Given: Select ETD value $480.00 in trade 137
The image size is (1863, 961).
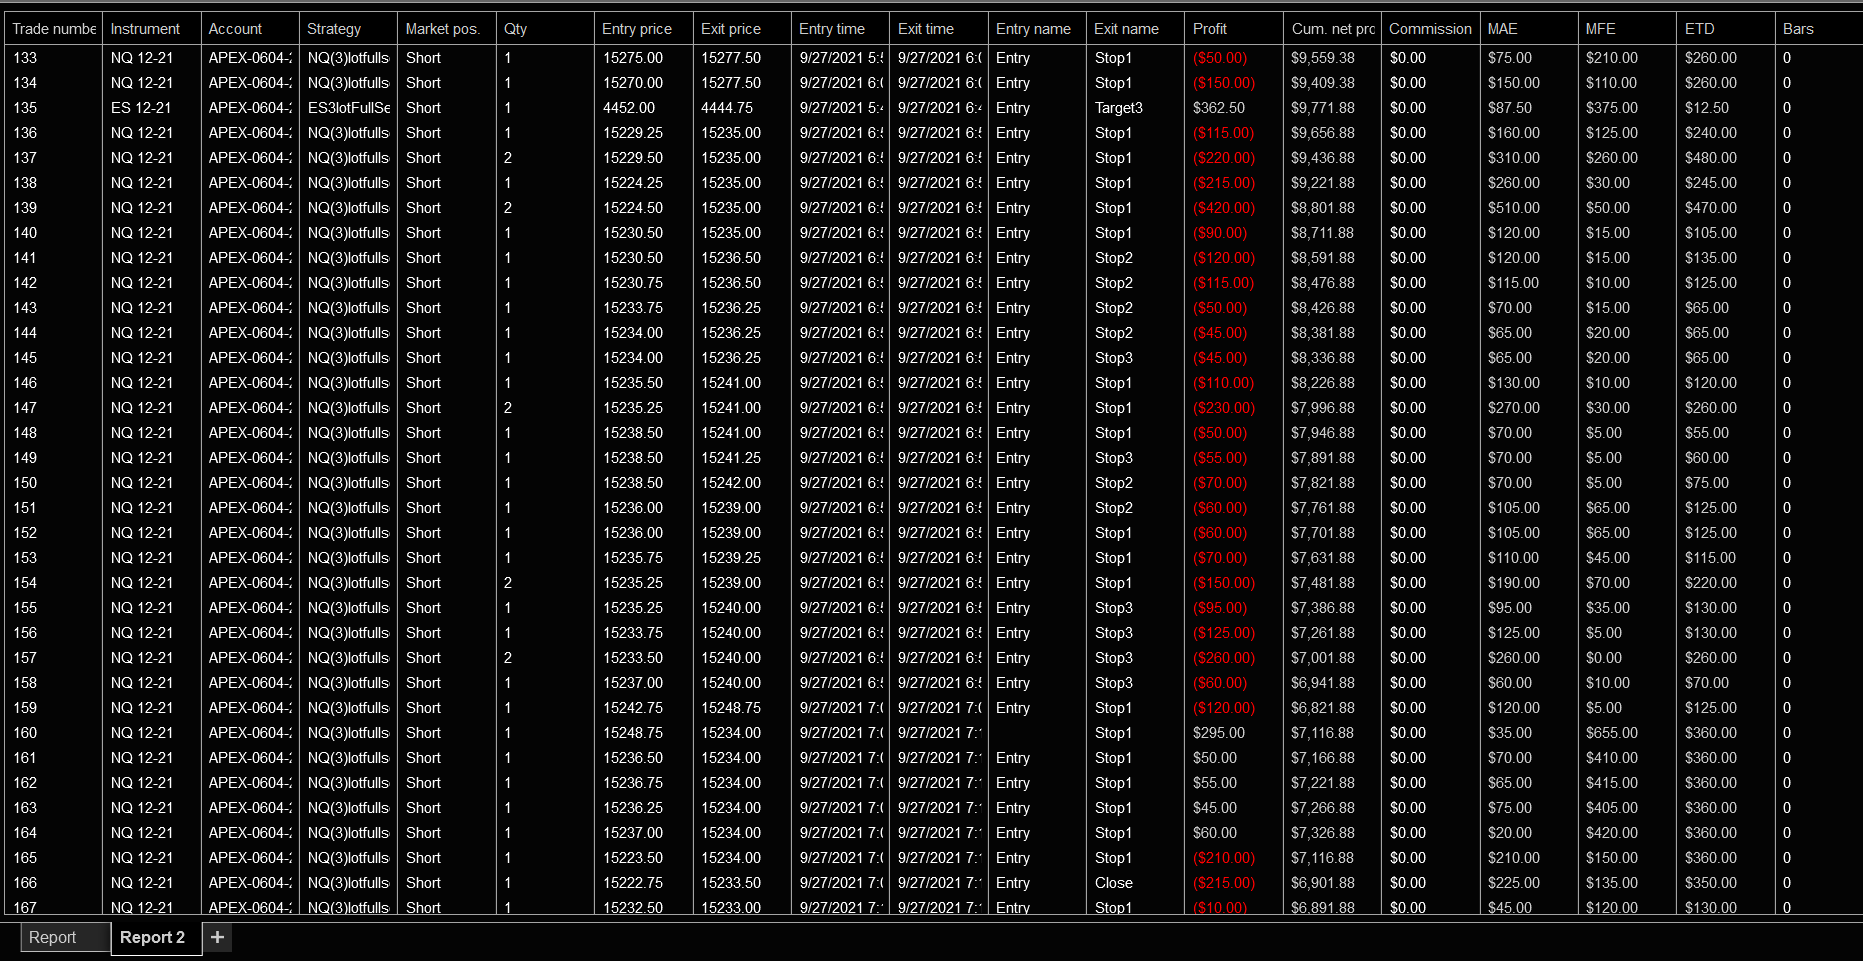Looking at the screenshot, I should click(x=1711, y=158).
